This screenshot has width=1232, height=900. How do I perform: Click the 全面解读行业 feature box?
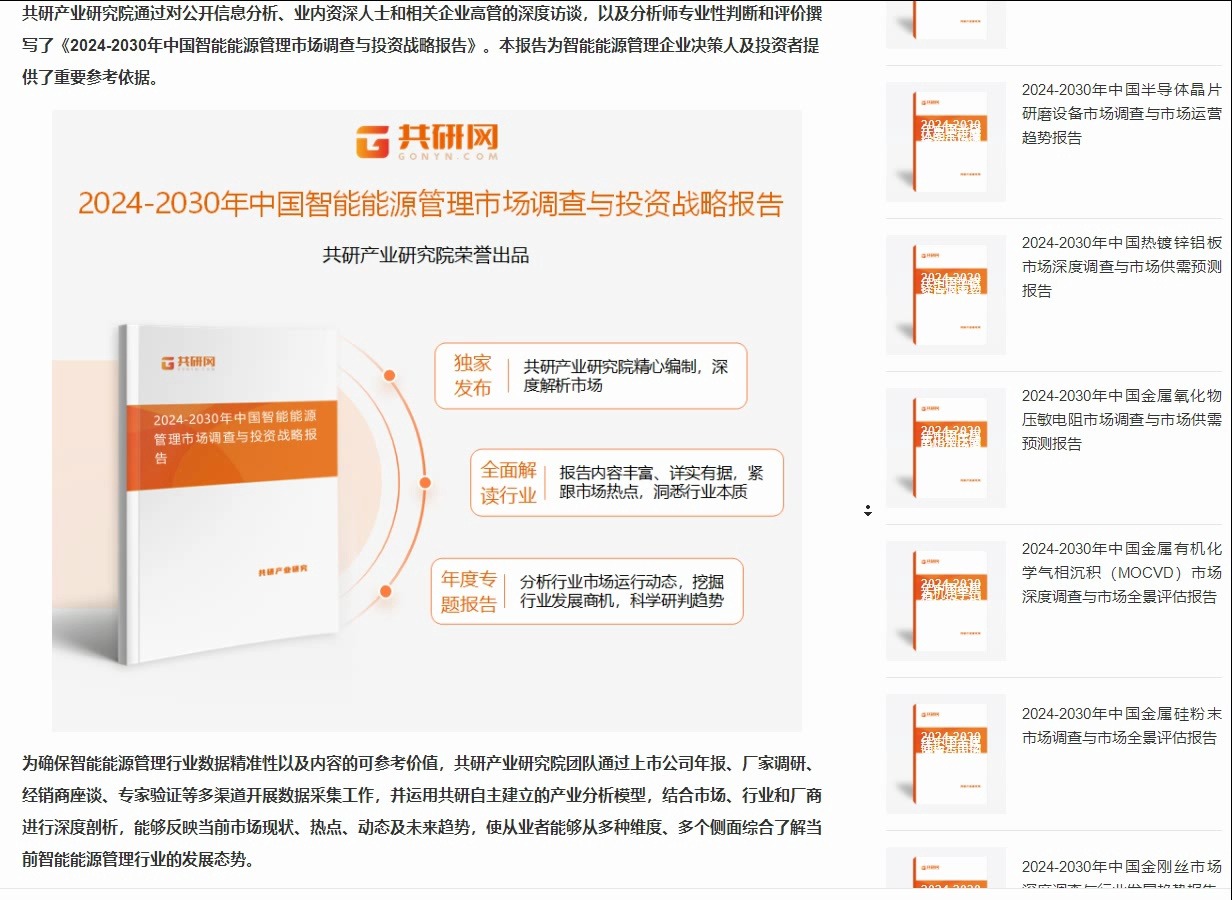627,482
